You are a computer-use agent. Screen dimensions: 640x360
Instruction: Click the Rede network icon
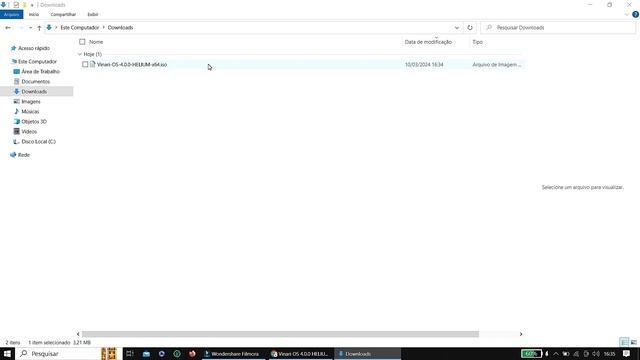(13, 155)
